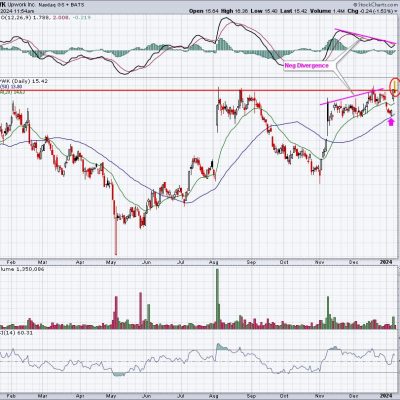Click Jul on the price panel date axis
Image resolution: width=400 pixels, height=400 pixels.
point(181,262)
